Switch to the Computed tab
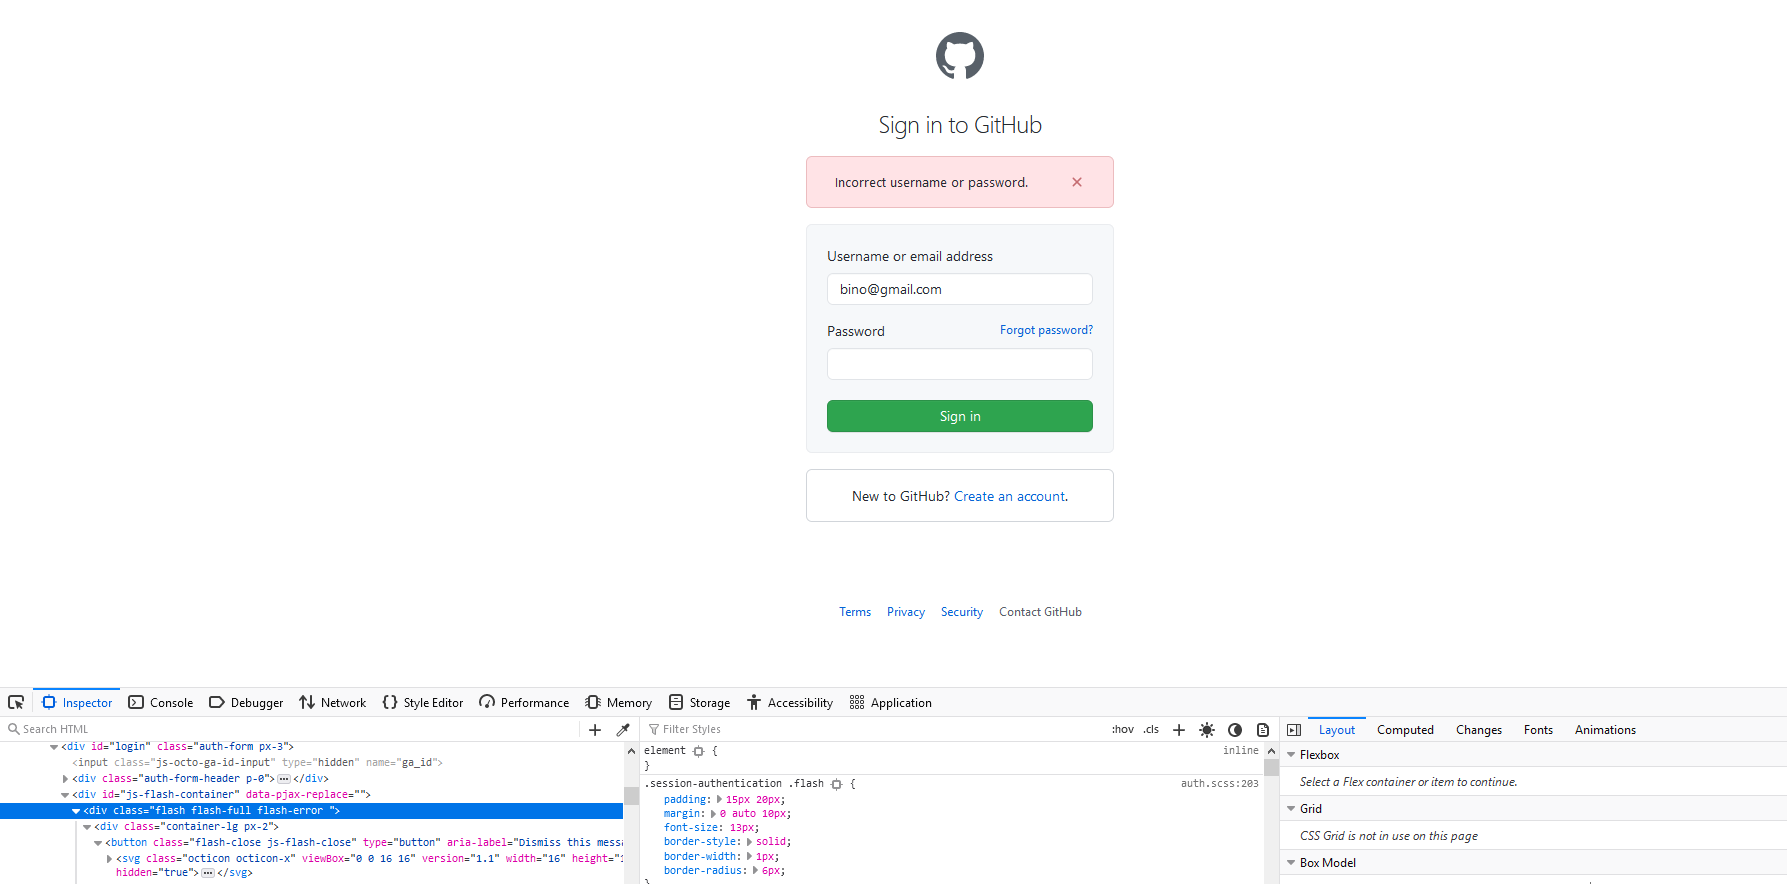 point(1405,729)
